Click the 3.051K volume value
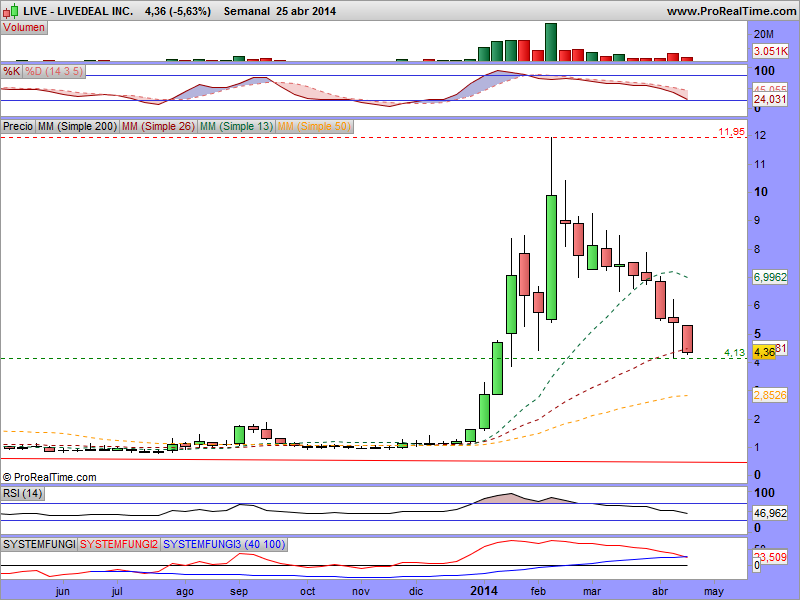Screen dimensions: 800x600 [770, 51]
